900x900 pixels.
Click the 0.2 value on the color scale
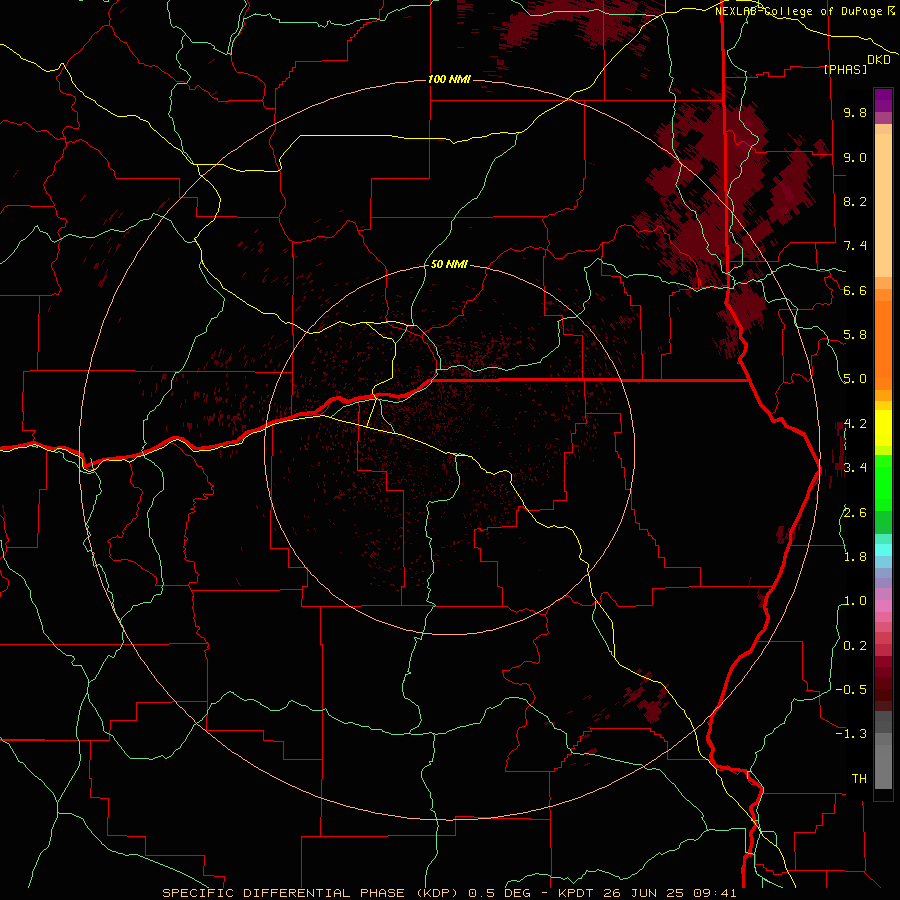click(x=855, y=646)
